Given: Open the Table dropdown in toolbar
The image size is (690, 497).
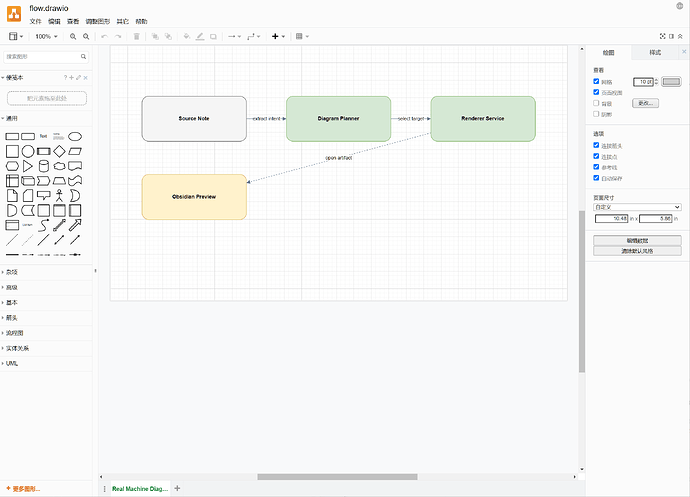Looking at the screenshot, I should click(302, 37).
